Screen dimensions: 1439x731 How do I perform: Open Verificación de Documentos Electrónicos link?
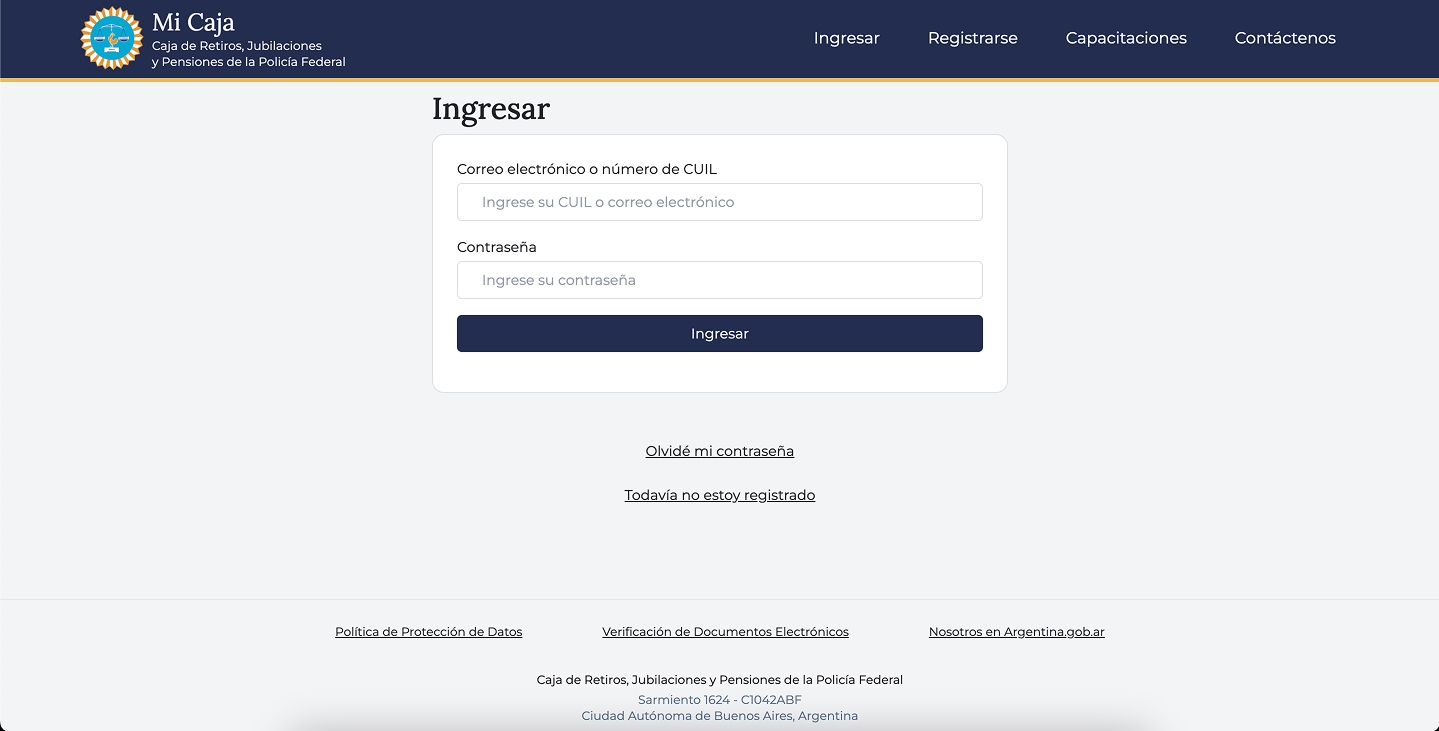coord(725,632)
